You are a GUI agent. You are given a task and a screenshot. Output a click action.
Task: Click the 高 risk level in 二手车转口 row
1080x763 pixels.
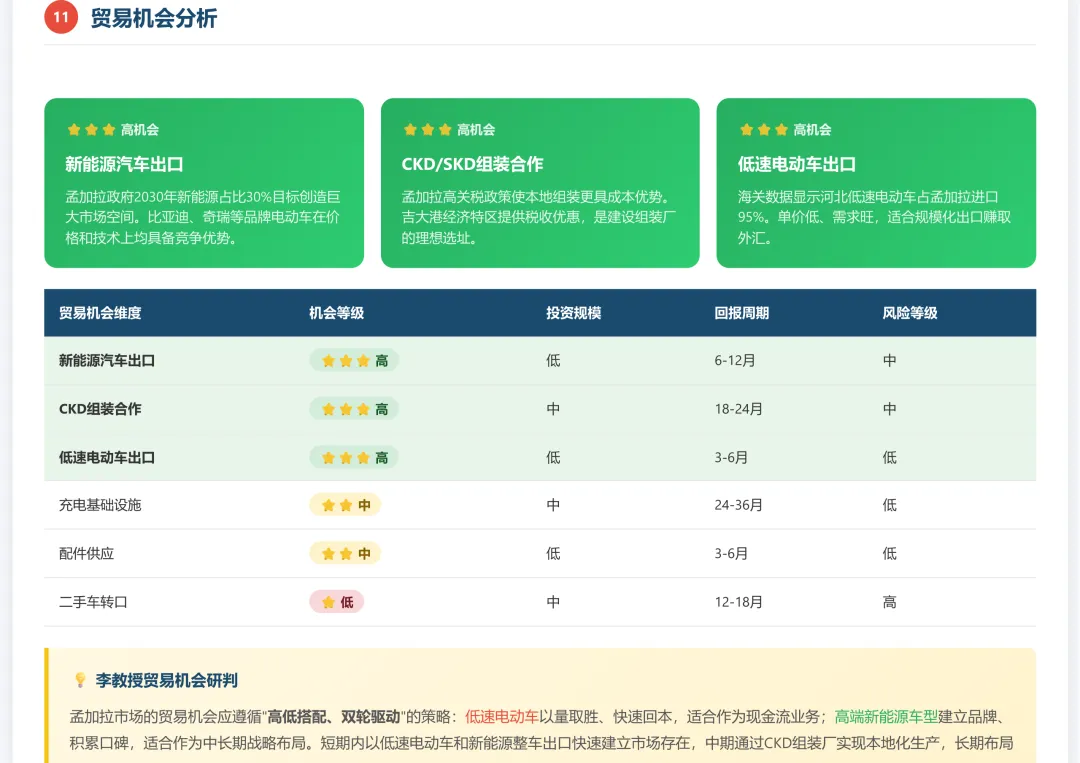point(889,602)
